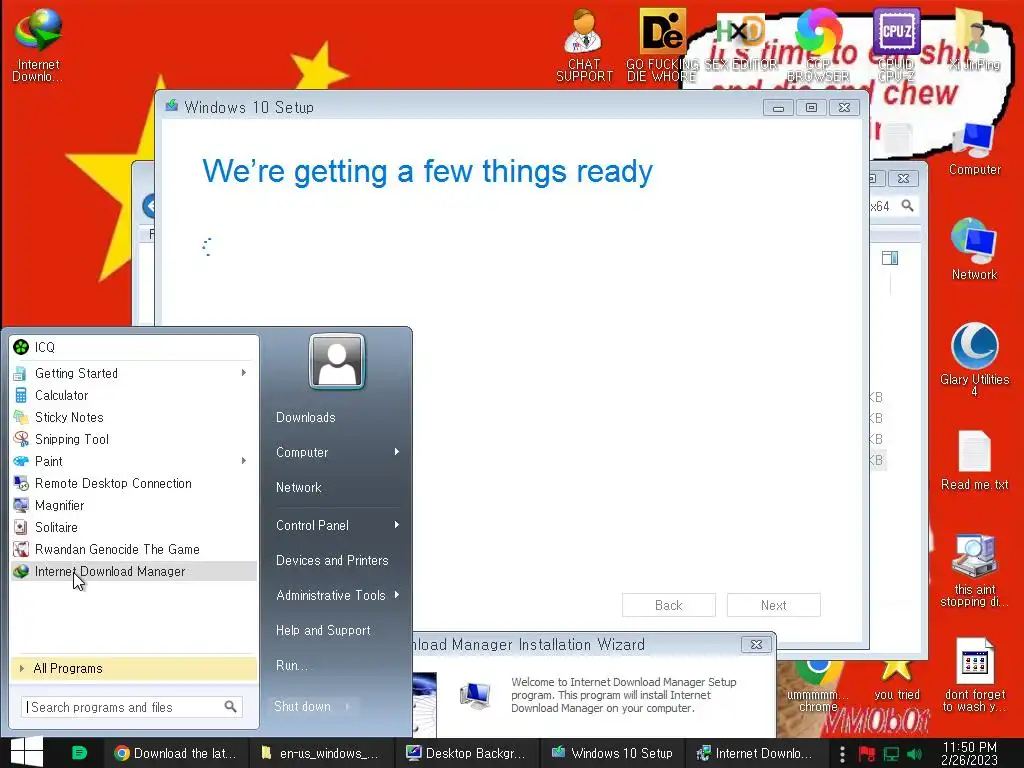1024x768 pixels.
Task: Open Calculator from the Start menu
Action: click(x=134, y=395)
